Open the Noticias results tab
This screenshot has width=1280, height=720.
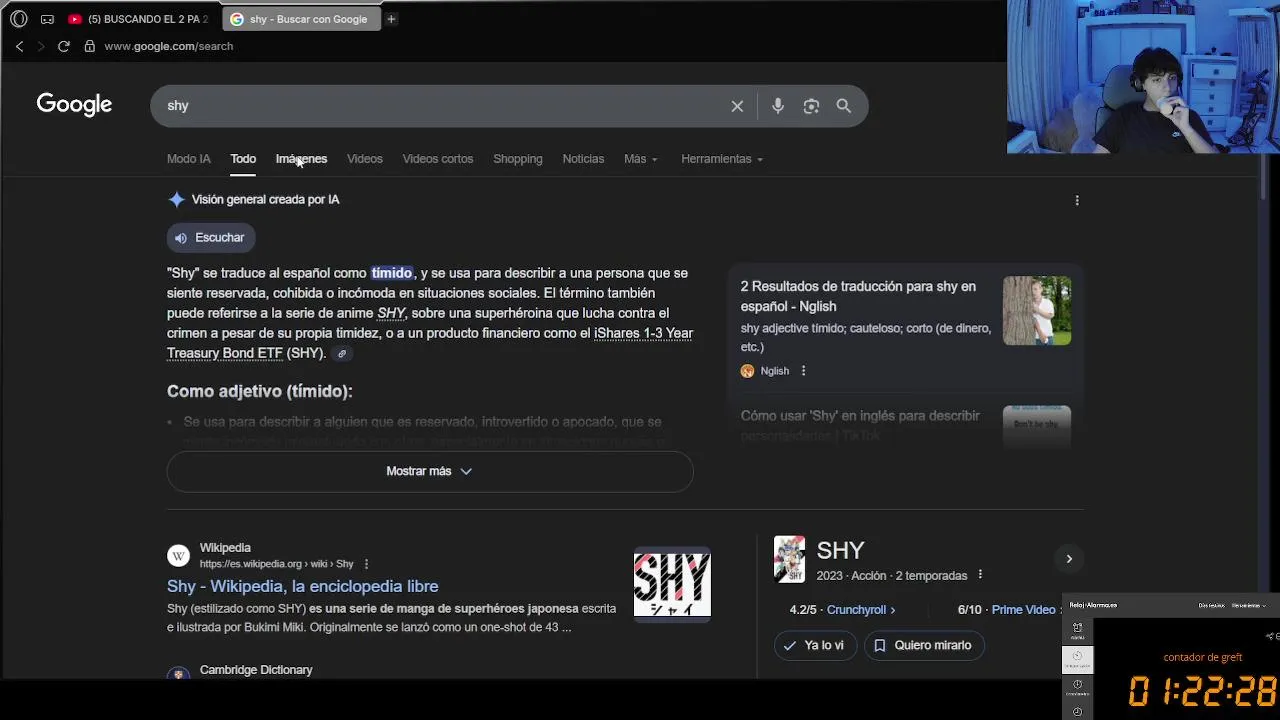[583, 159]
